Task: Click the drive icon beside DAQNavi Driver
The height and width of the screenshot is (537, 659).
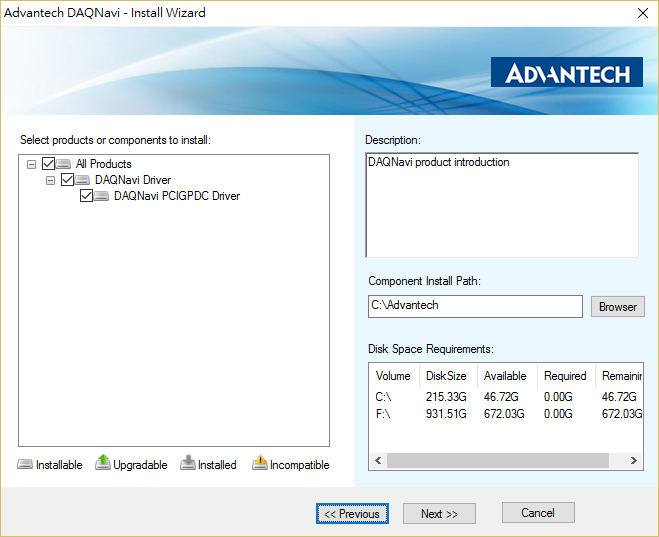Action: pyautogui.click(x=82, y=180)
